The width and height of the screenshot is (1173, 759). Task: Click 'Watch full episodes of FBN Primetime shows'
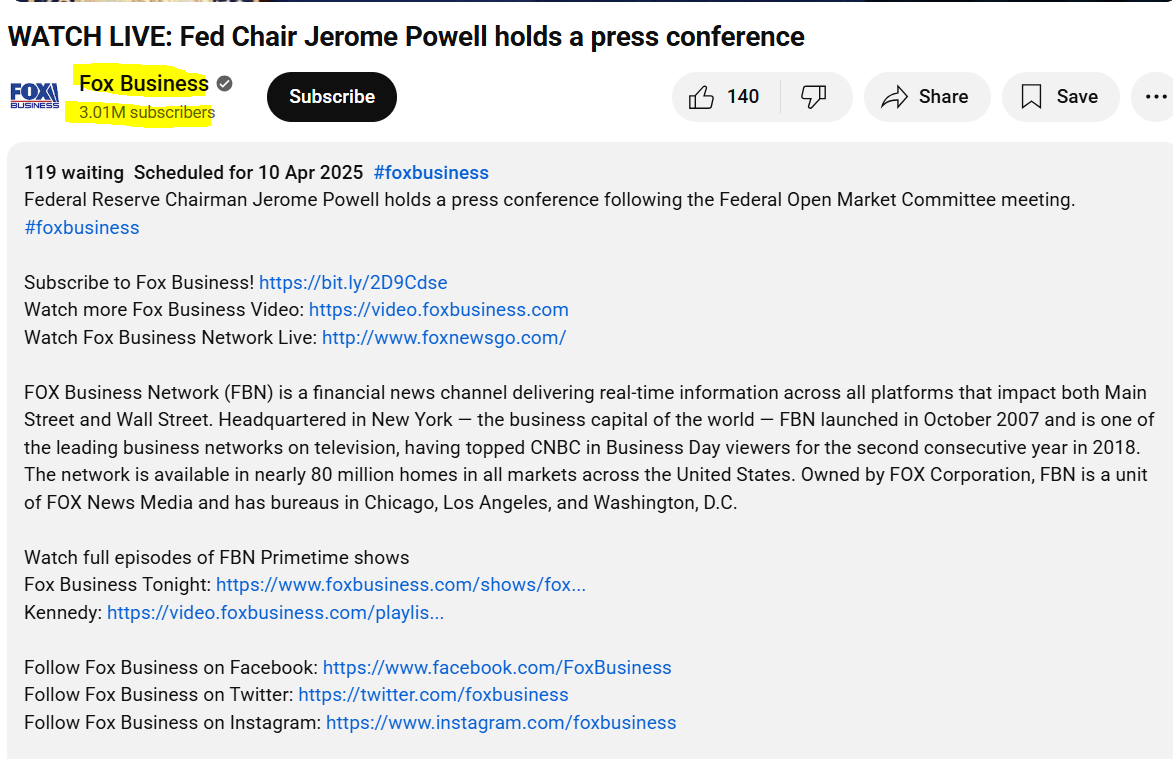click(217, 558)
